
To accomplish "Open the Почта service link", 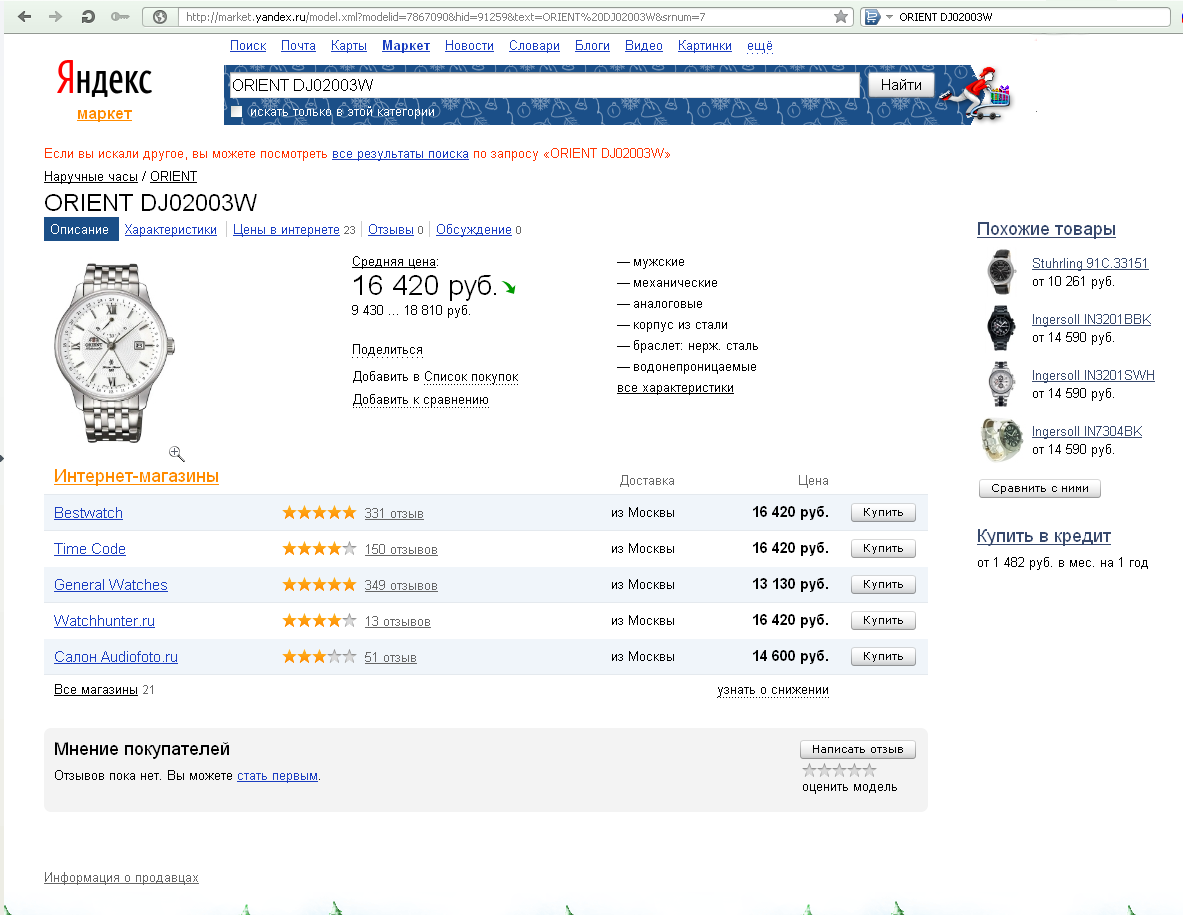I will click(298, 46).
